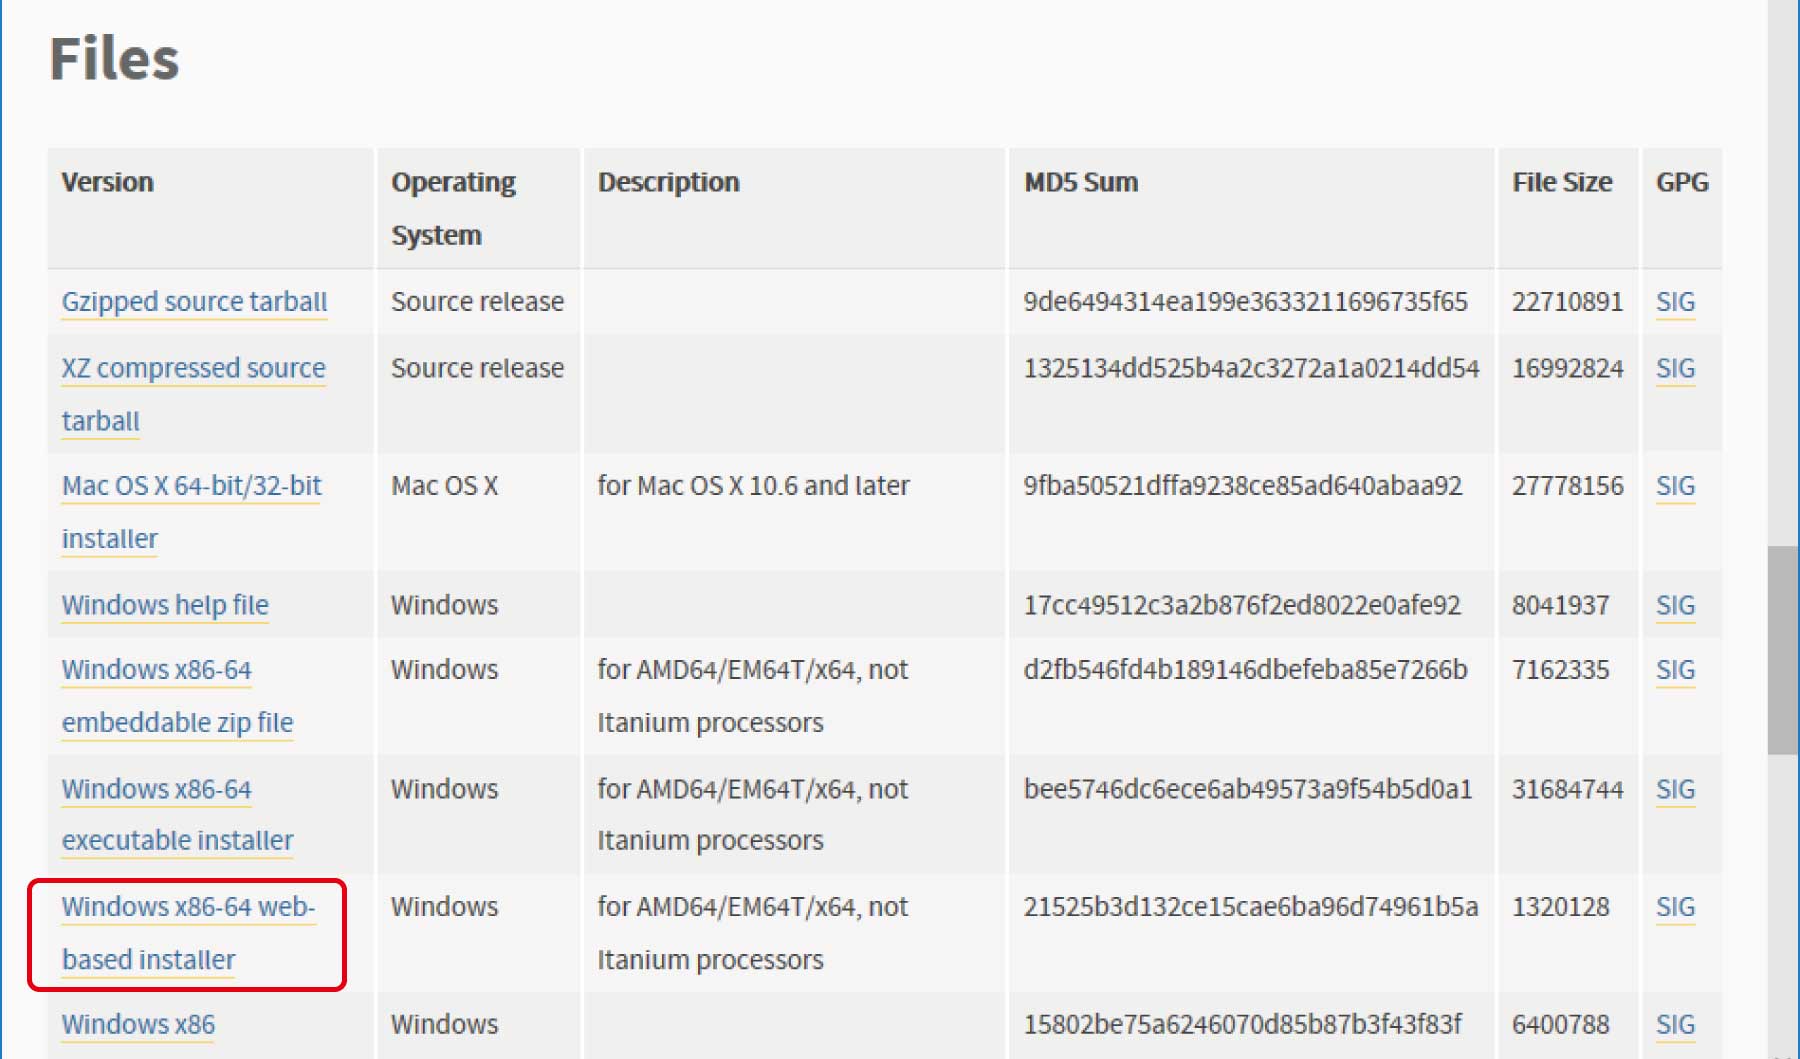Click file size 27778156
This screenshot has width=1800, height=1059.
(1567, 486)
